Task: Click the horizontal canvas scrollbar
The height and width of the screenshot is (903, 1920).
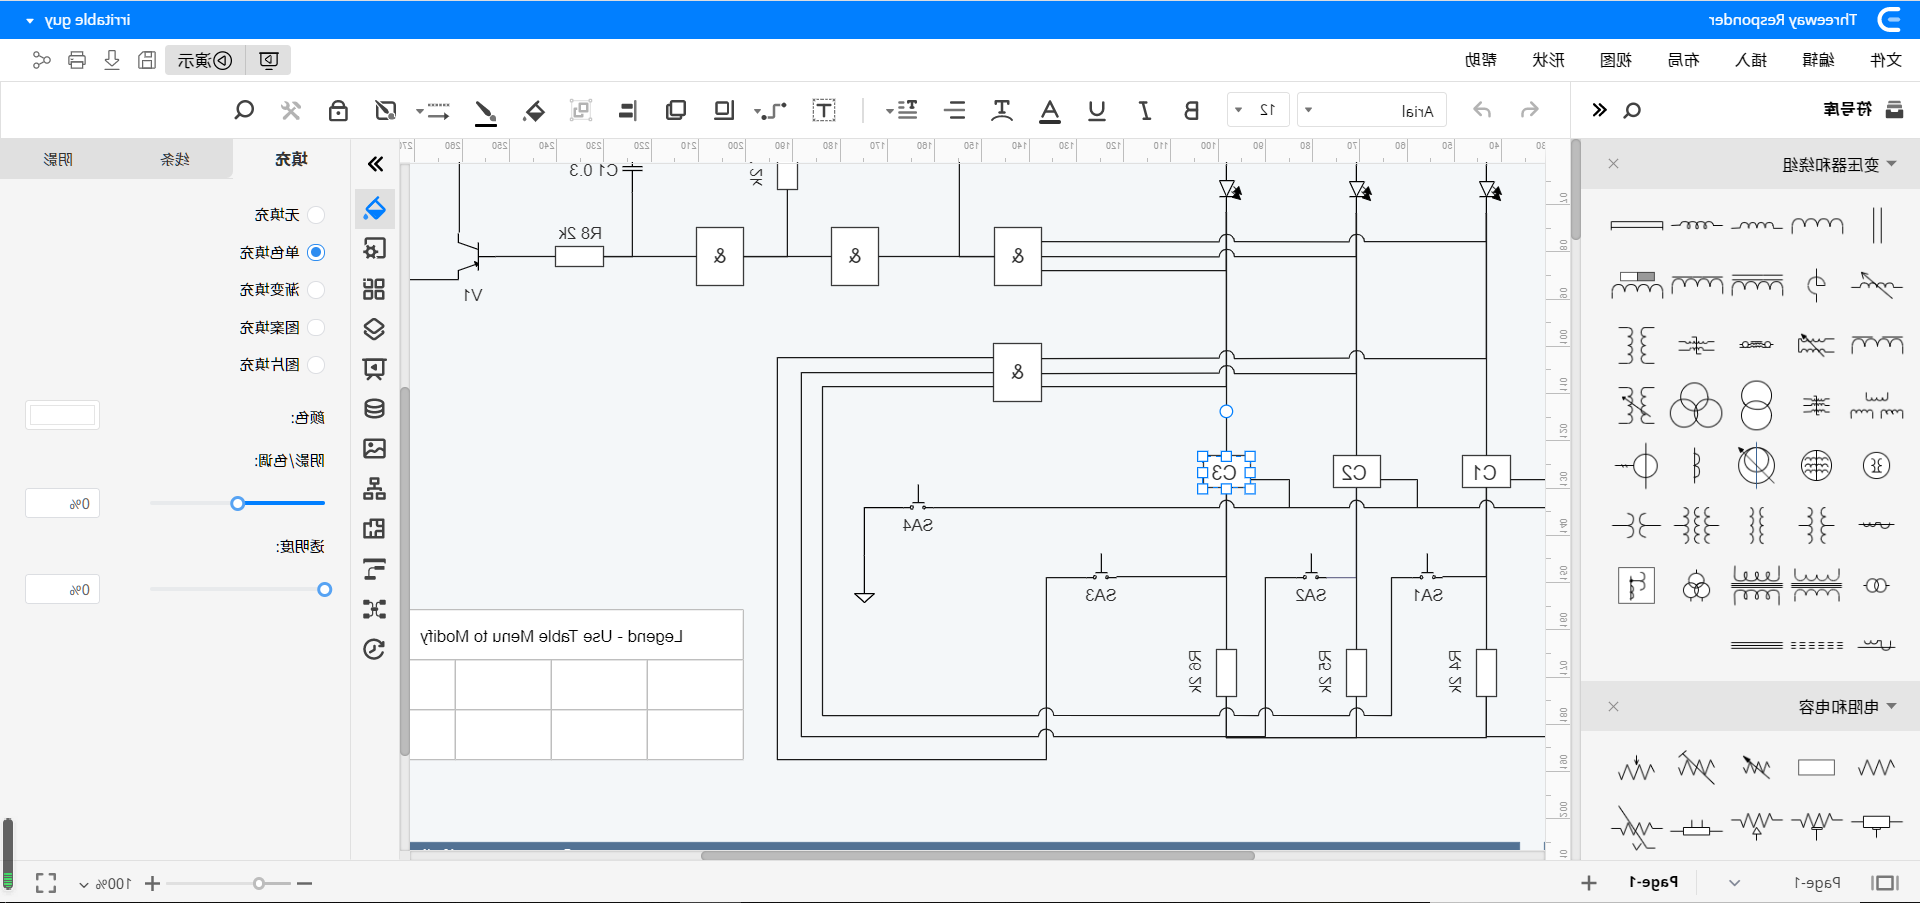Action: click(x=977, y=856)
